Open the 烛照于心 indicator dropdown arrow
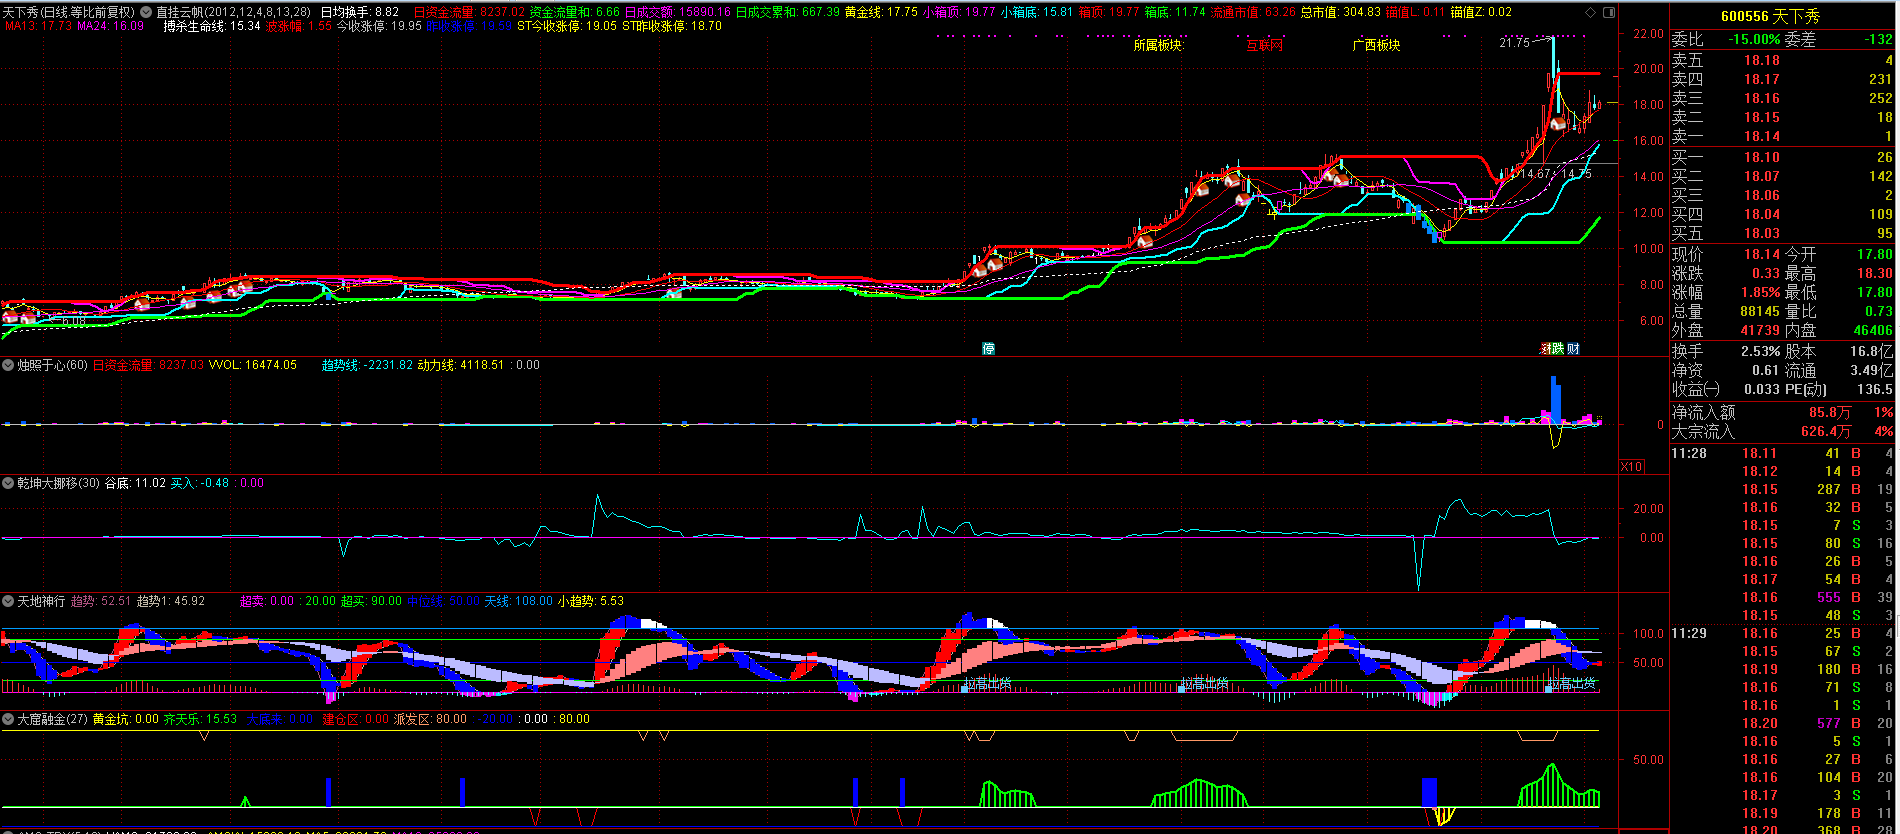The image size is (1900, 834). 8,365
